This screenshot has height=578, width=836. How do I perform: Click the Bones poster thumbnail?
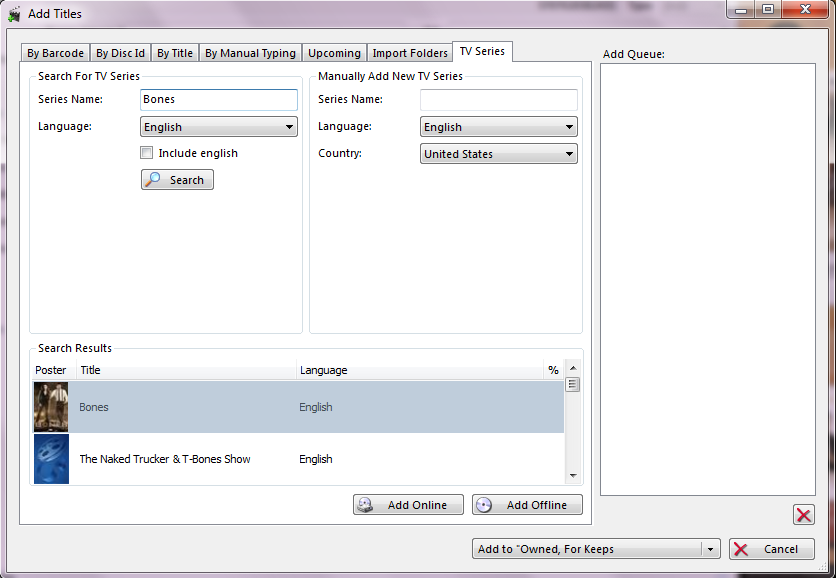[51, 407]
